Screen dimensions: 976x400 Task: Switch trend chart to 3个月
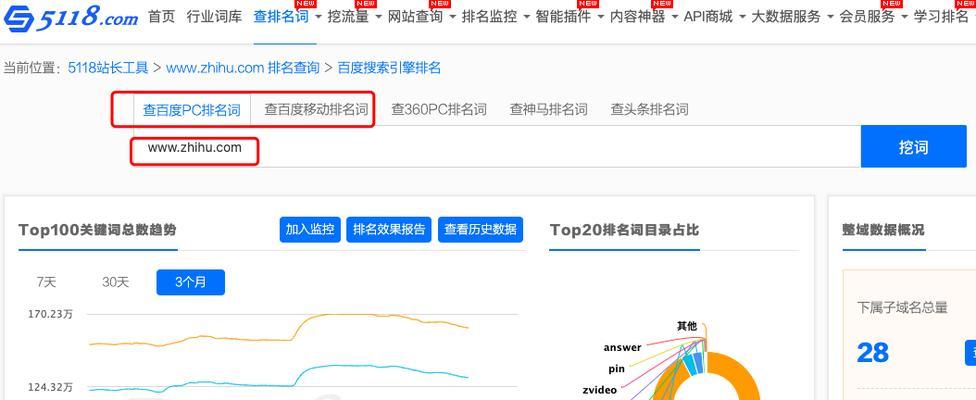point(190,282)
